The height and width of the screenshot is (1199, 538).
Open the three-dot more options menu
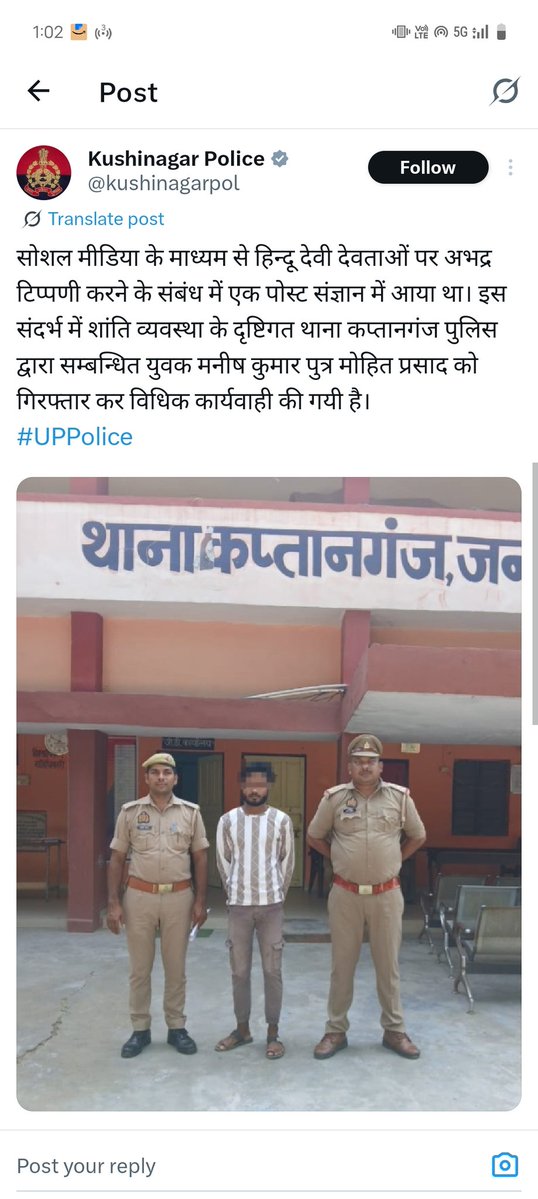[x=510, y=167]
